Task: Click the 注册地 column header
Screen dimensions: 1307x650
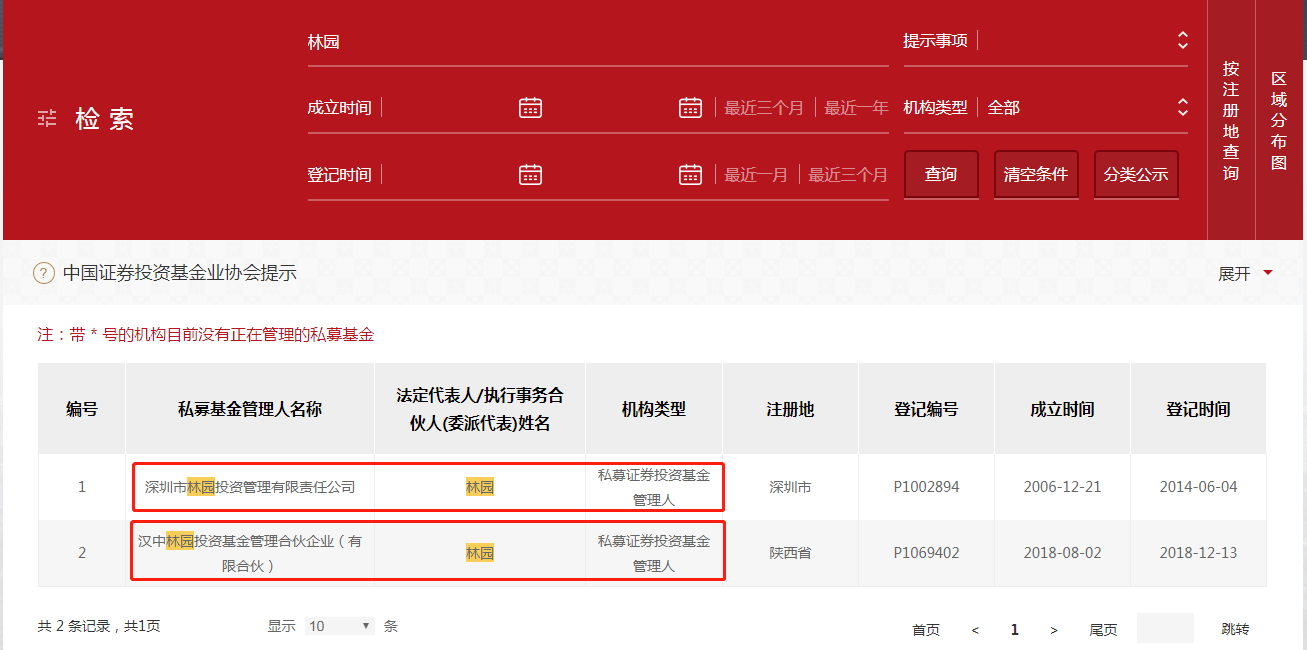Action: pos(790,409)
